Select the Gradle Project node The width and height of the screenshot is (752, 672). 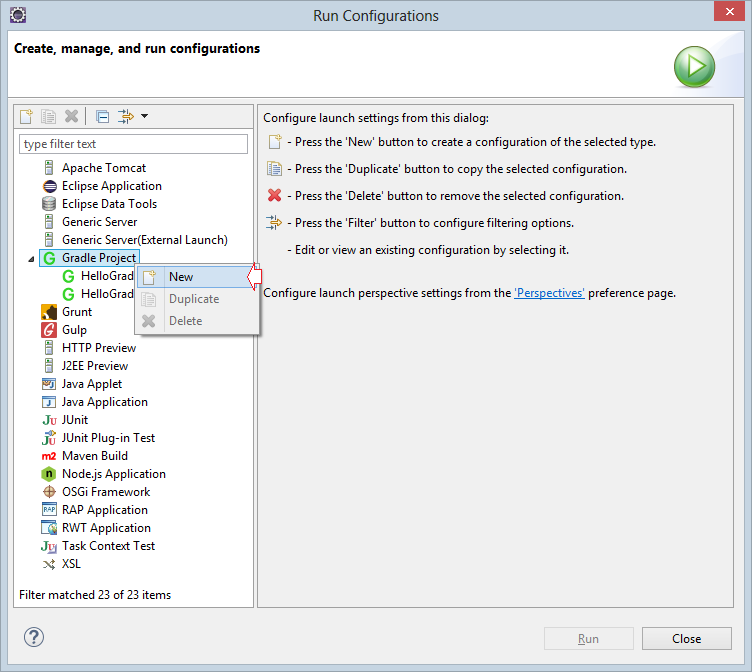coord(99,258)
